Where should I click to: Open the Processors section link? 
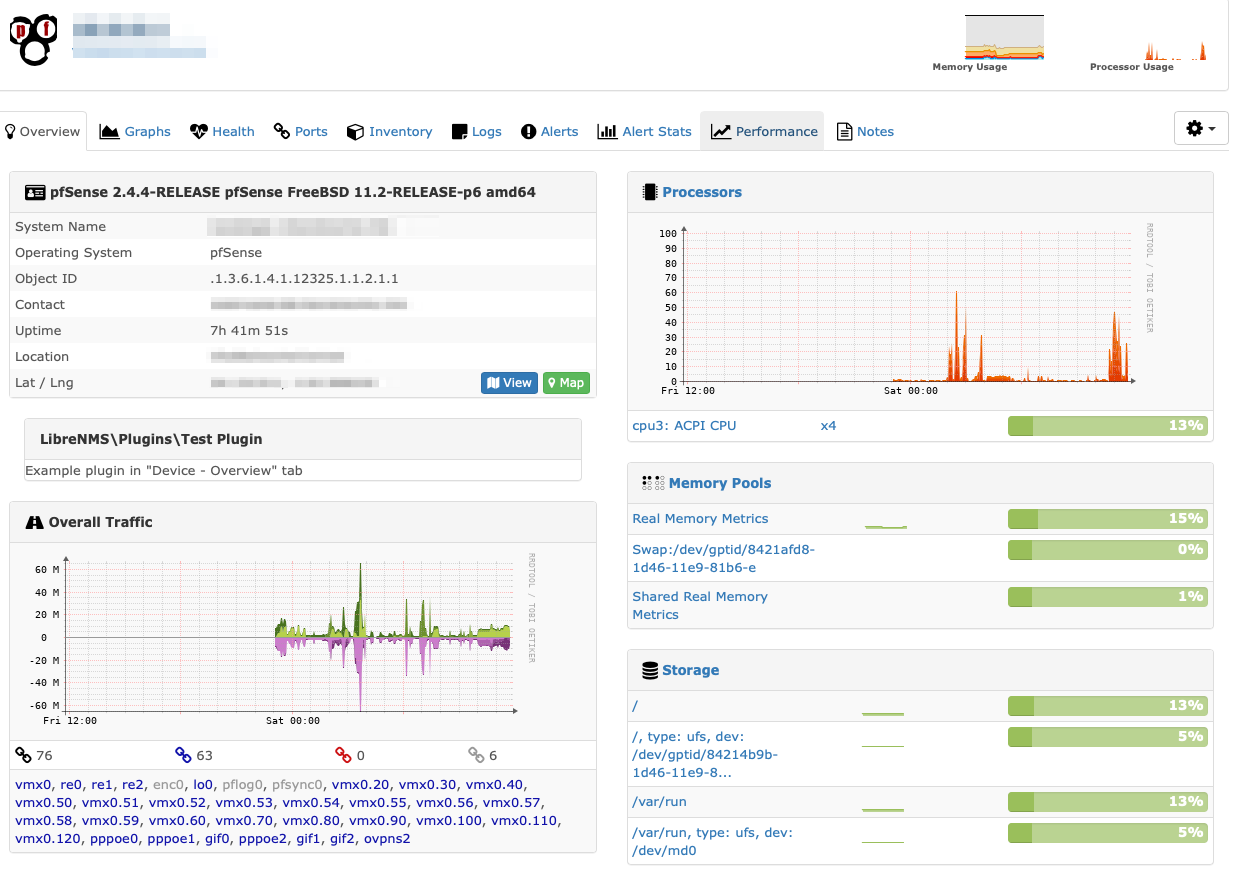(x=701, y=192)
